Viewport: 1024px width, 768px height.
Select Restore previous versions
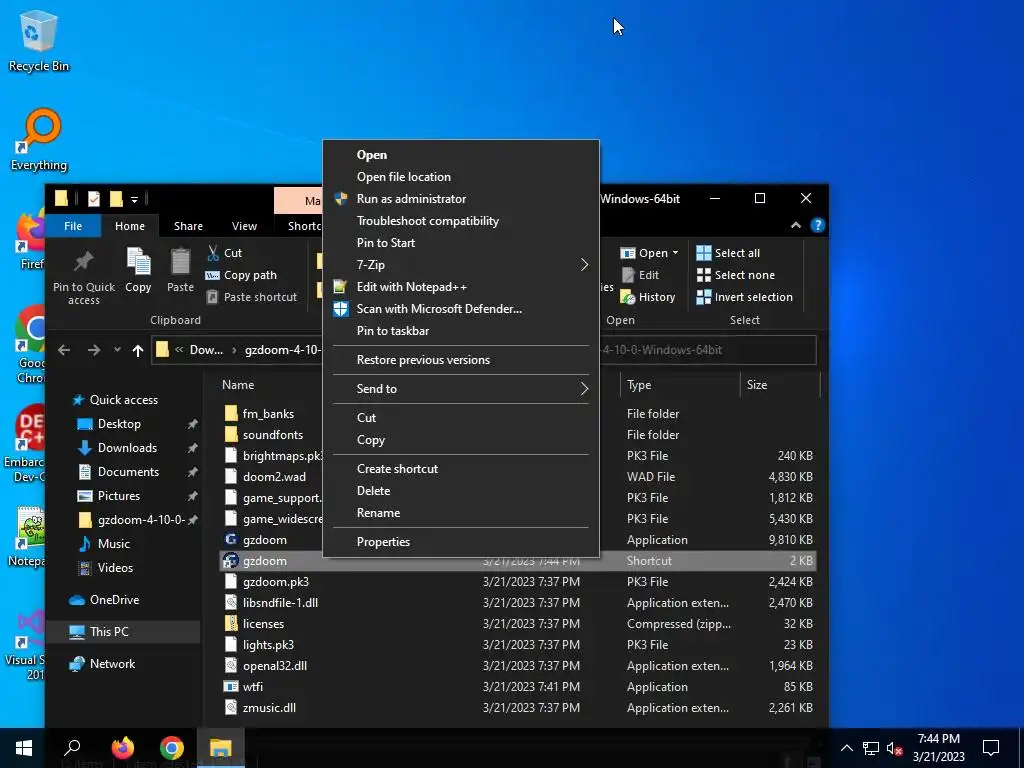pyautogui.click(x=460, y=360)
